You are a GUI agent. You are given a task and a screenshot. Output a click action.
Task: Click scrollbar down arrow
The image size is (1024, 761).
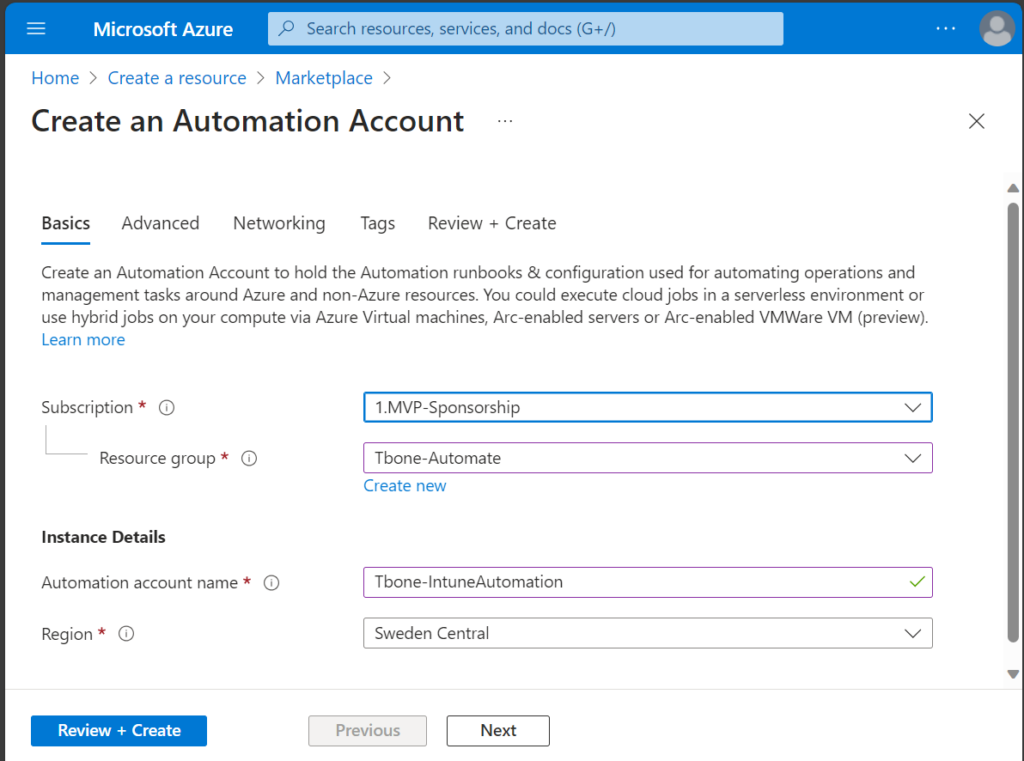coord(1013,674)
